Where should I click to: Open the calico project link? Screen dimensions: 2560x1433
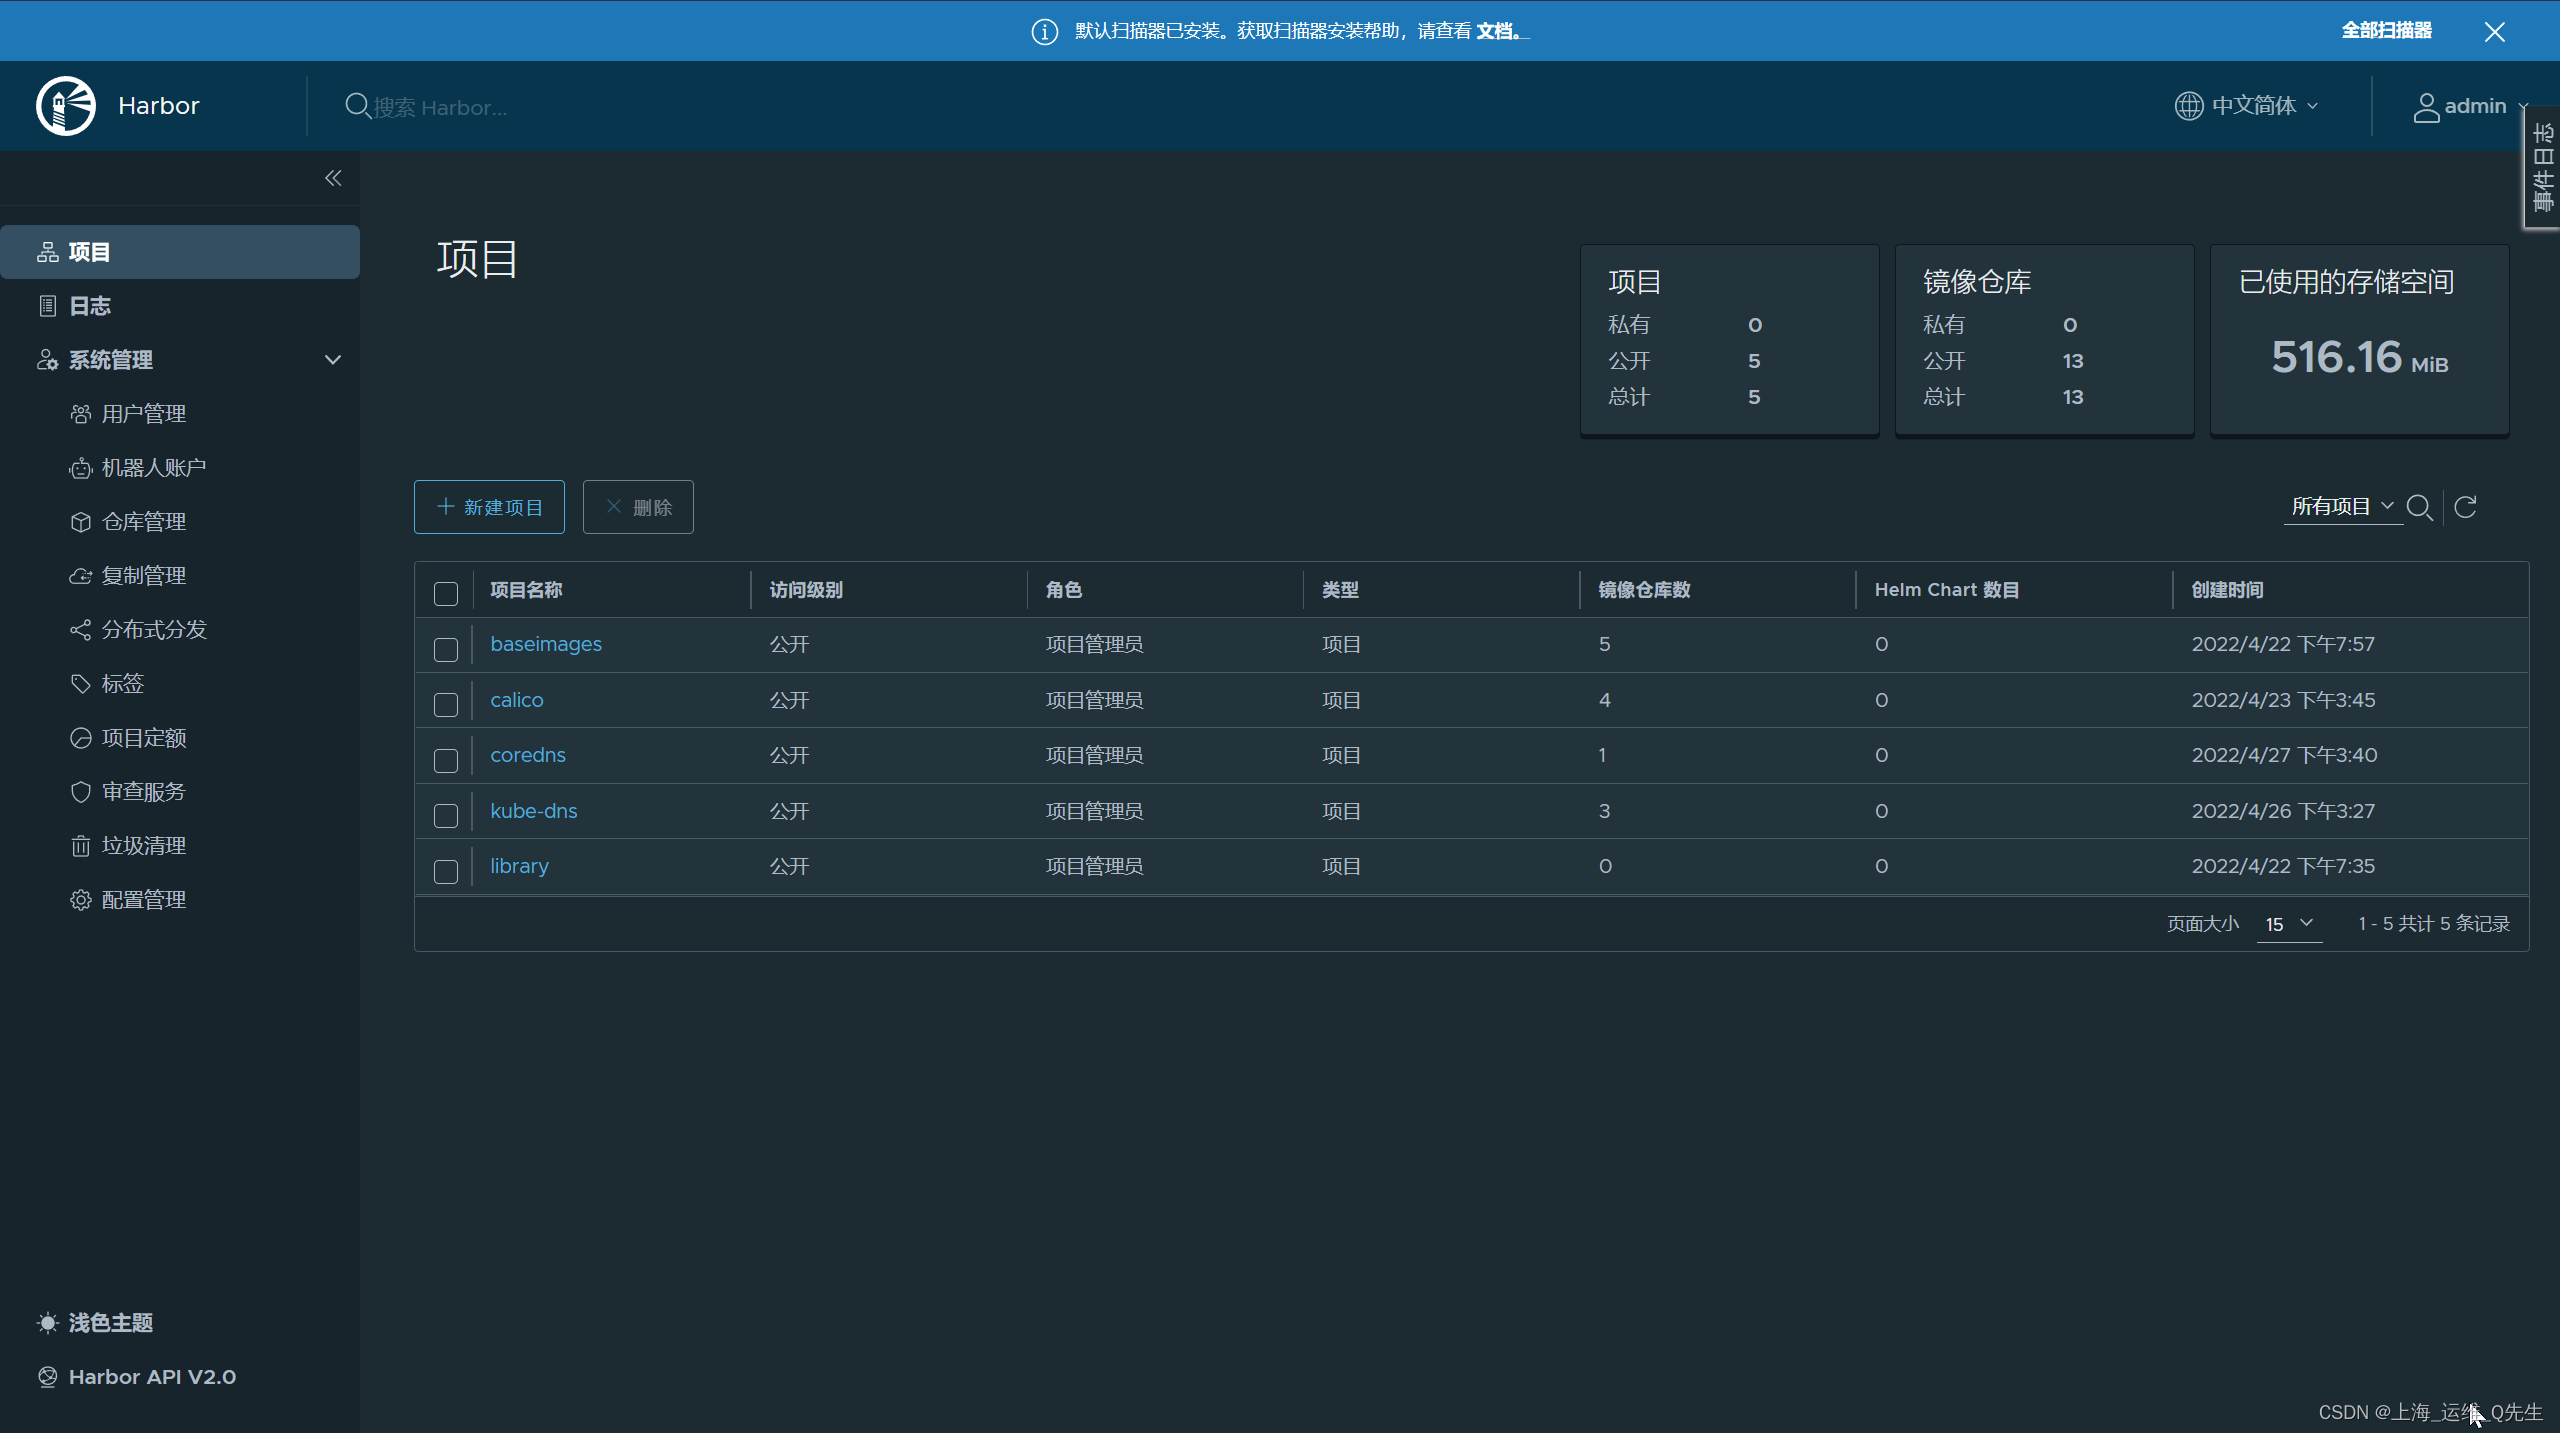tap(517, 700)
